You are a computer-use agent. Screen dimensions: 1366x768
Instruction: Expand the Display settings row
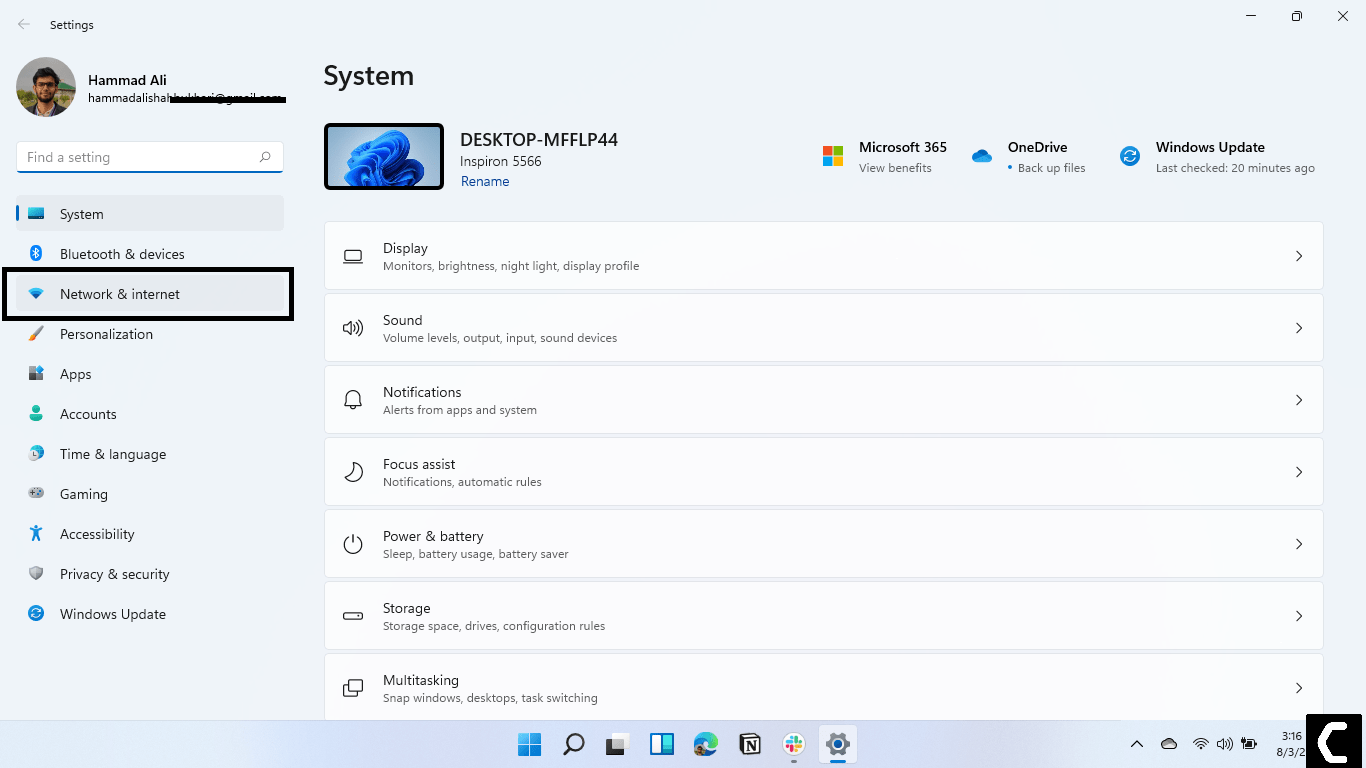pyautogui.click(x=1298, y=256)
